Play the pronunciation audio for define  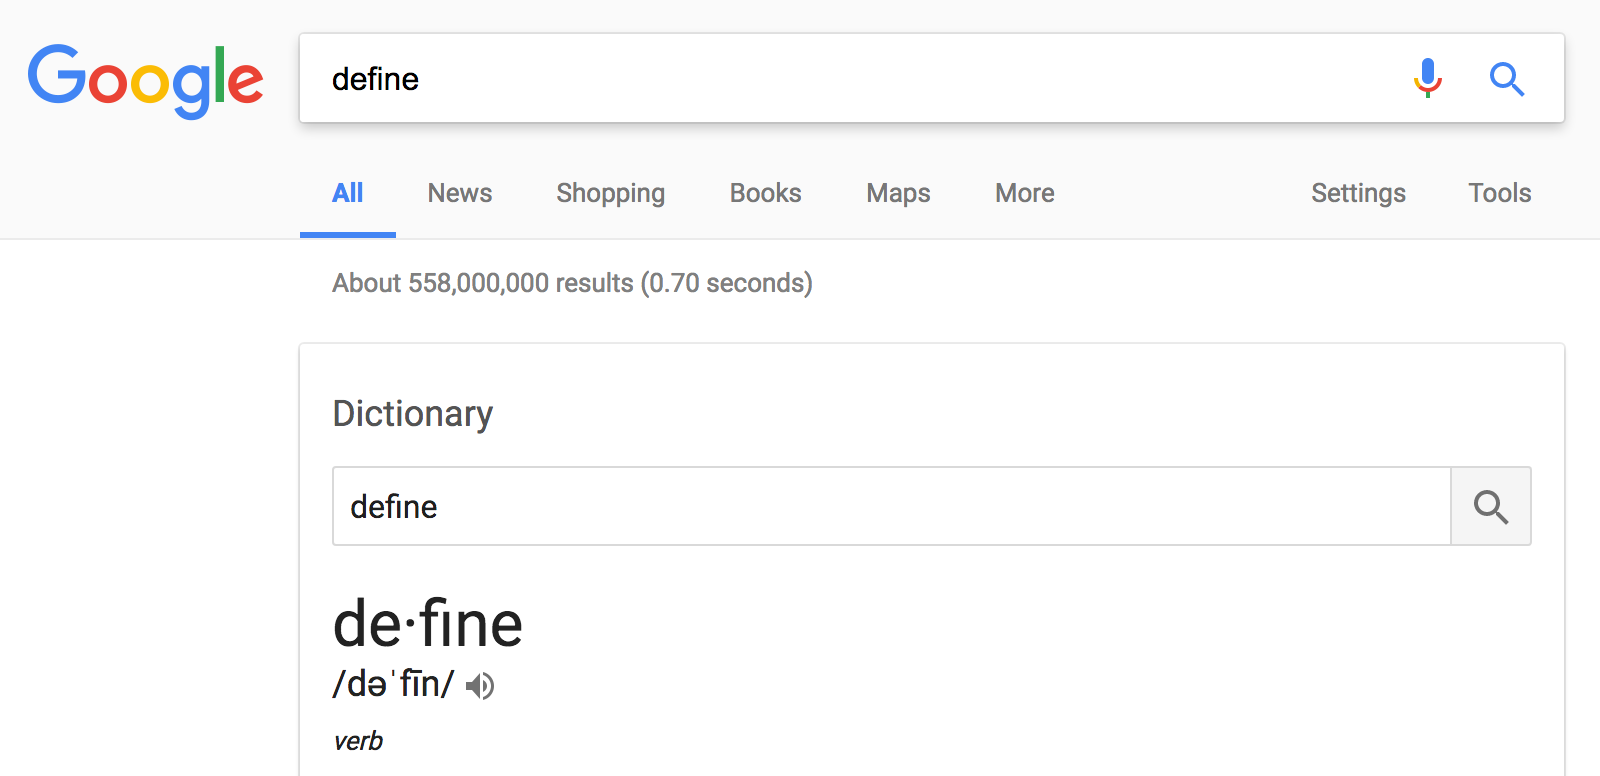[481, 686]
